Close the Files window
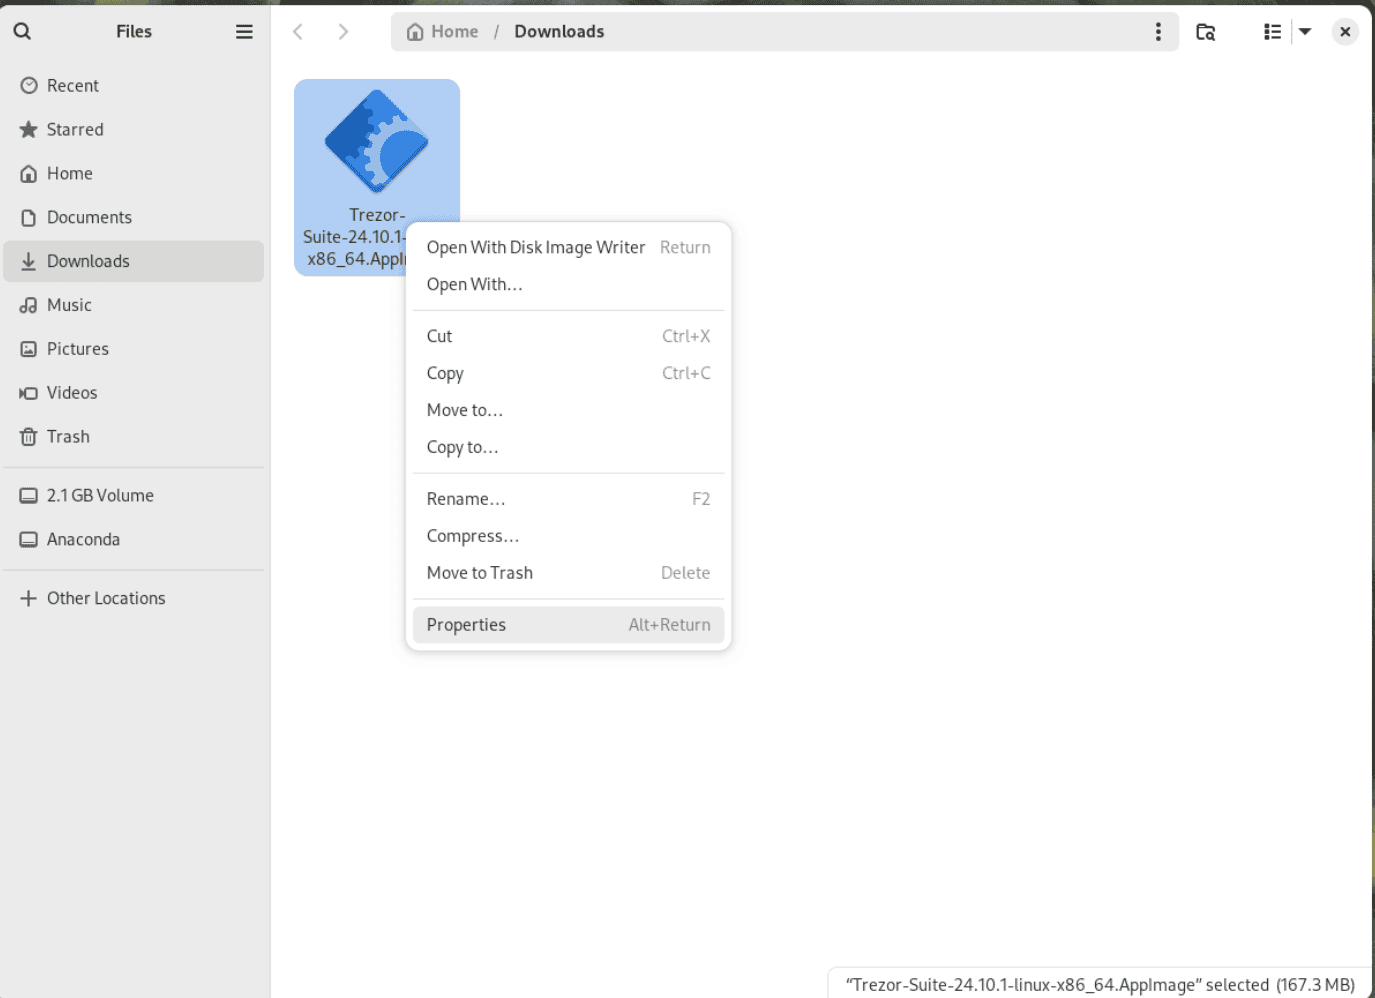Image resolution: width=1375 pixels, height=998 pixels. pyautogui.click(x=1345, y=32)
